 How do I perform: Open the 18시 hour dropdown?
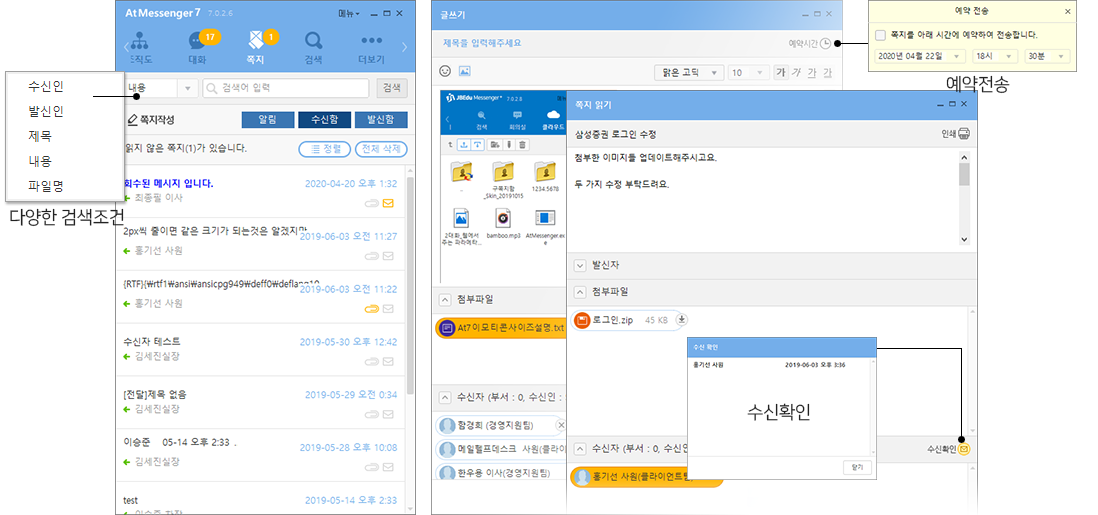click(x=995, y=56)
